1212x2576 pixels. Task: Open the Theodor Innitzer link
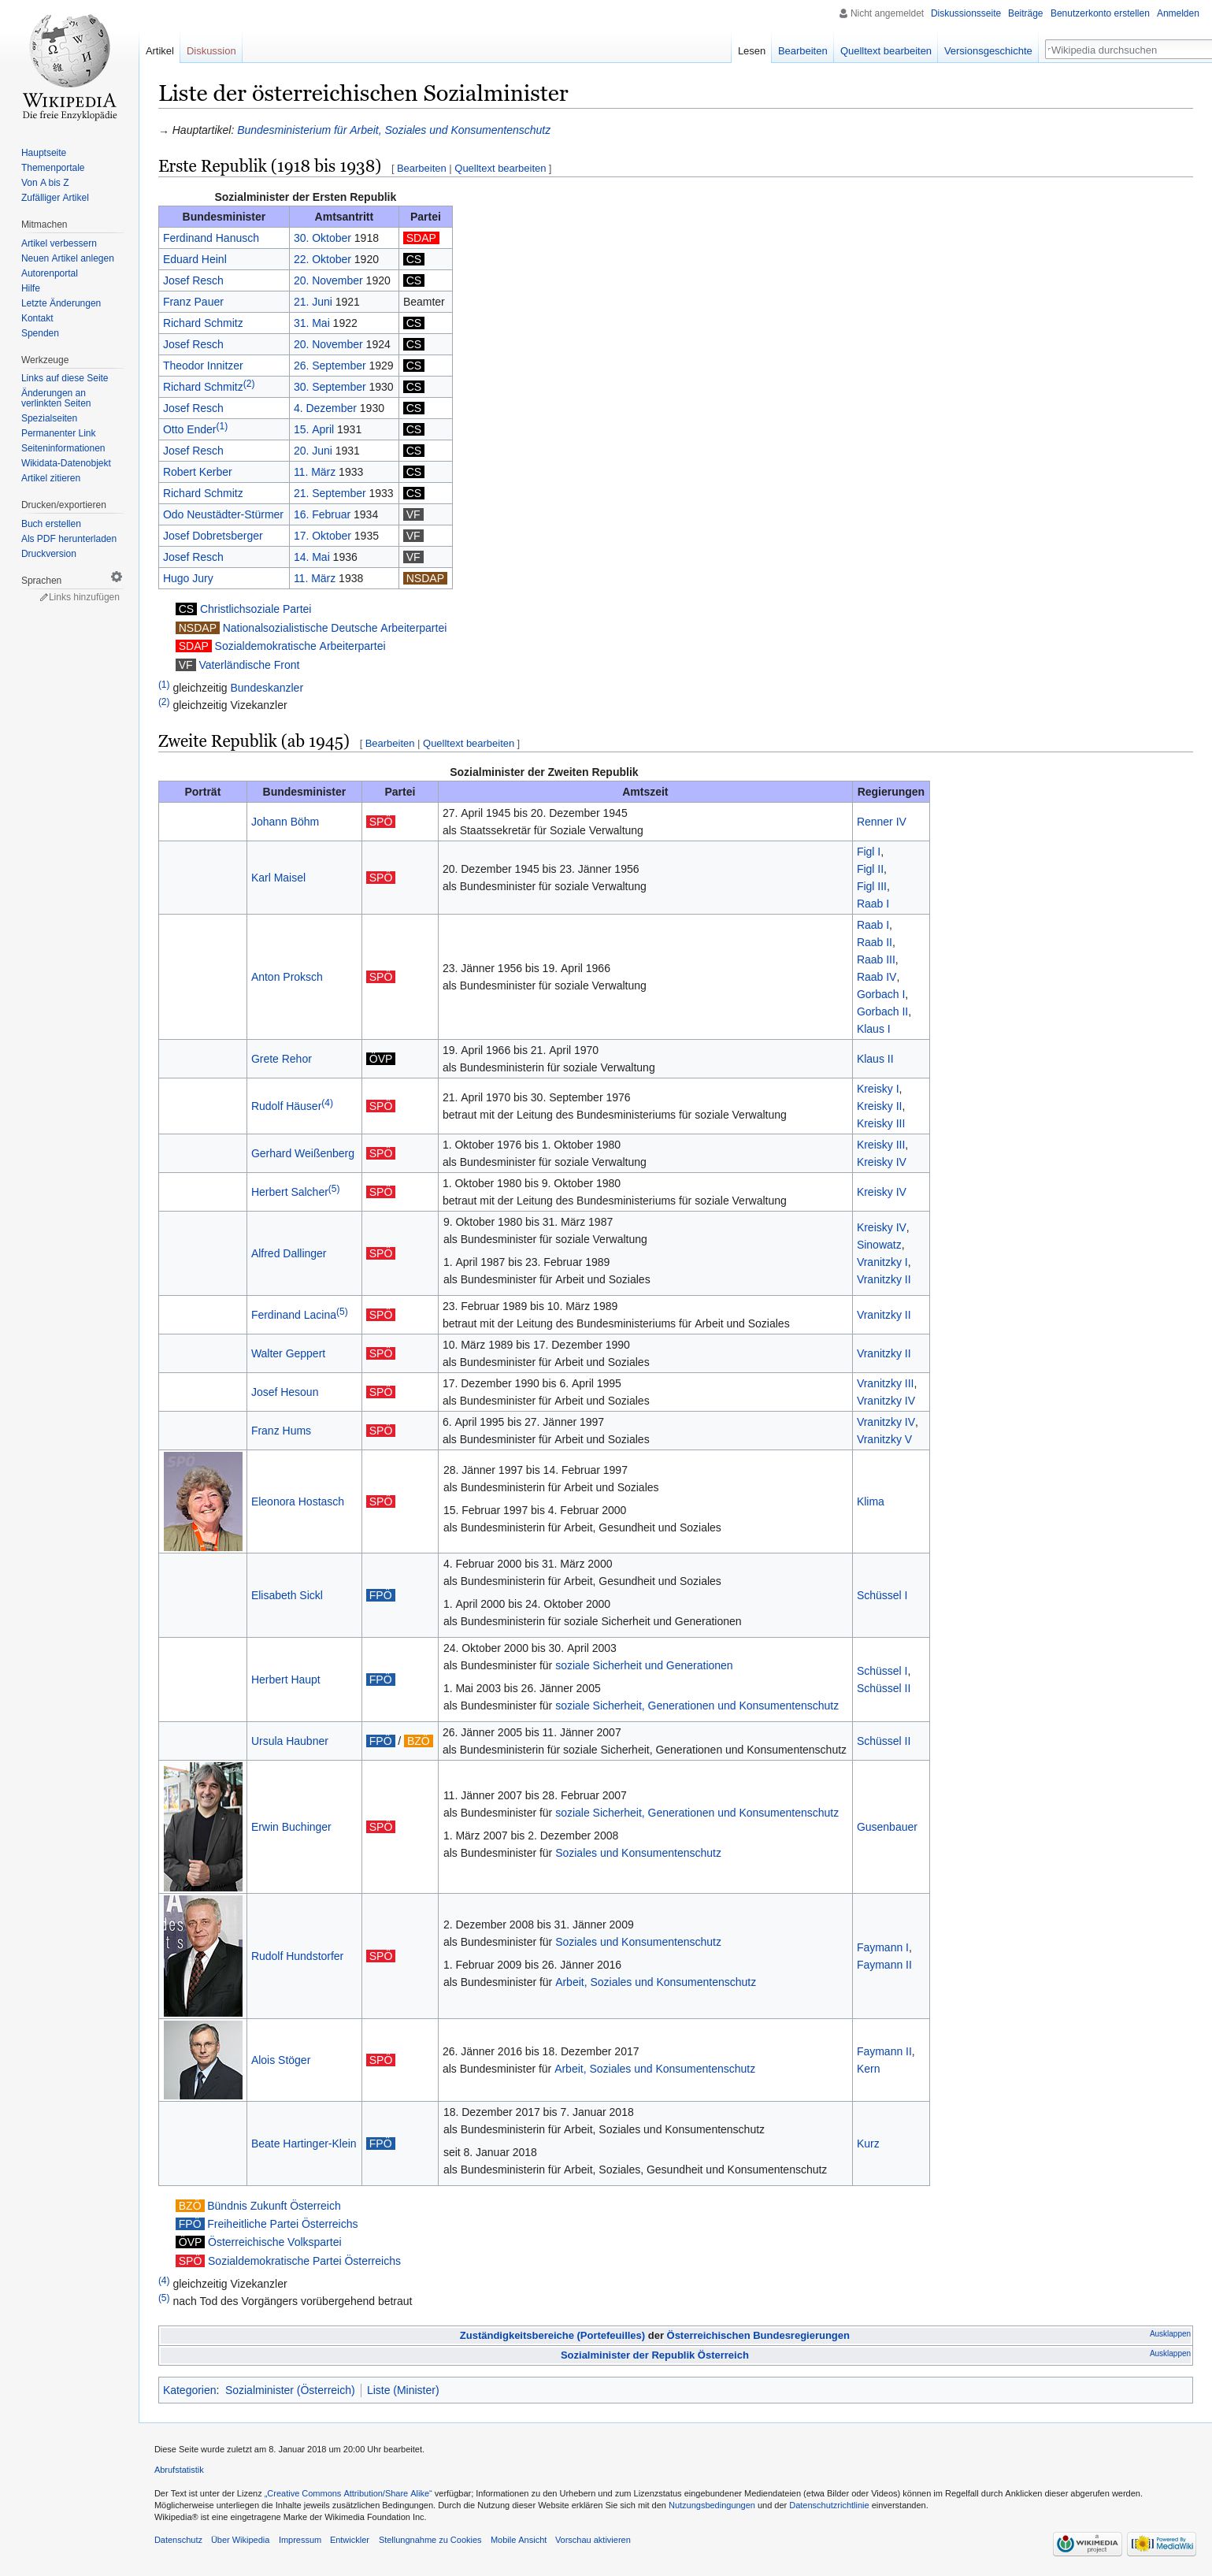[x=203, y=366]
